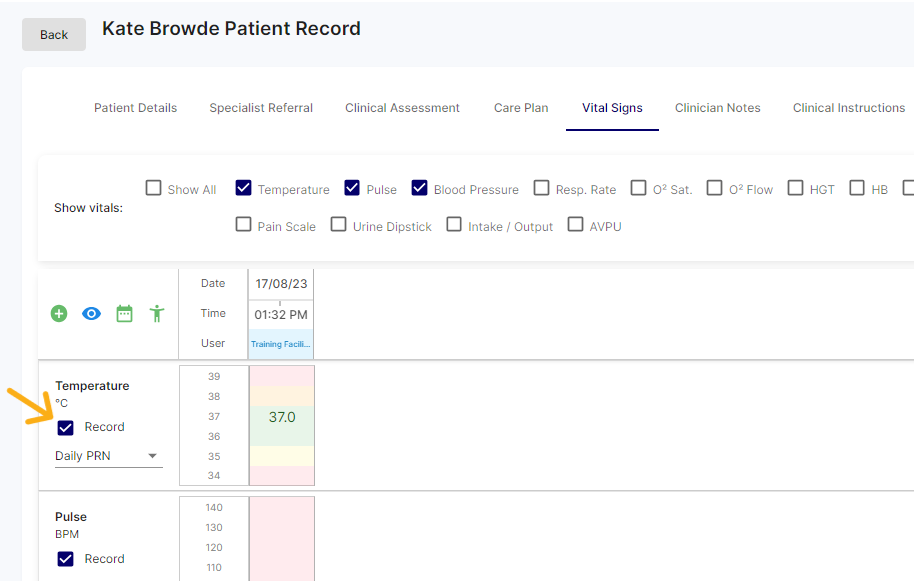914x581 pixels.
Task: Enable the Pain Scale checkbox
Action: click(243, 225)
